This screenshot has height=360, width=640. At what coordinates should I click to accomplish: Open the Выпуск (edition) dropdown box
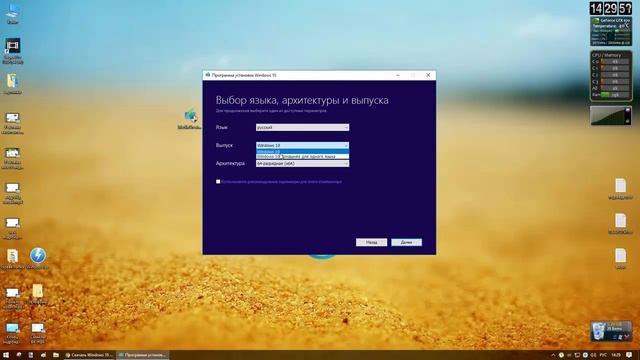click(x=302, y=145)
